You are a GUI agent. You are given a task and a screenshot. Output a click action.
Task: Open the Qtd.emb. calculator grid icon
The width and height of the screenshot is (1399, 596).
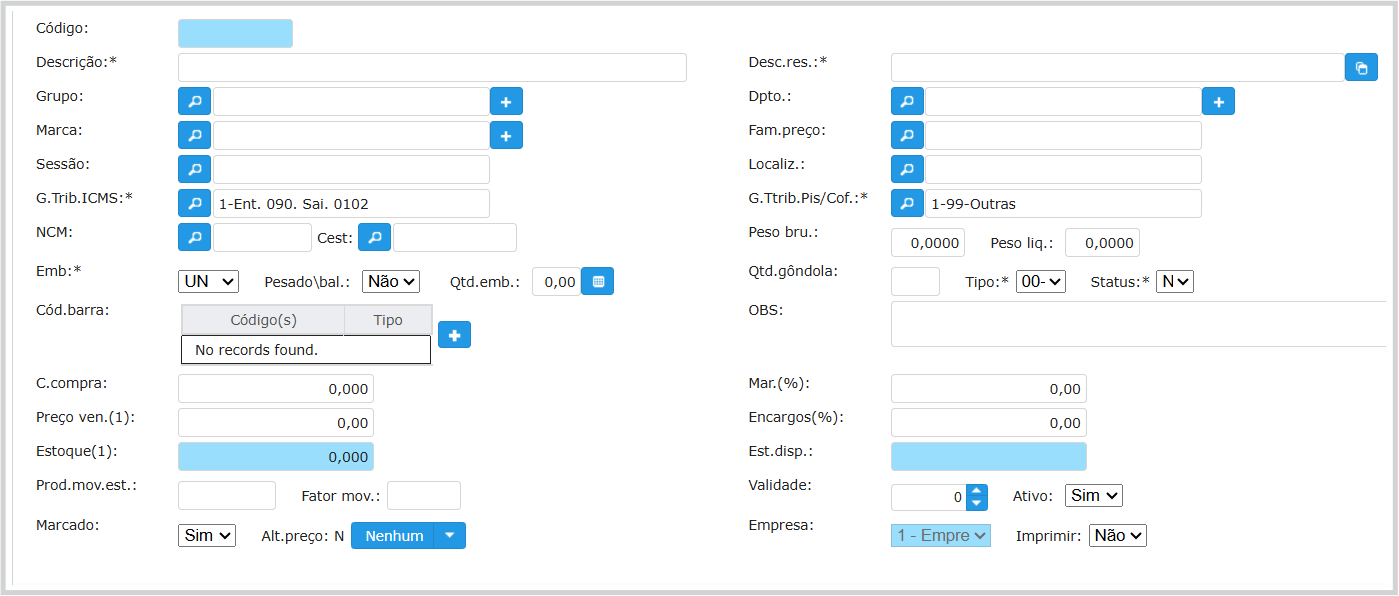598,282
